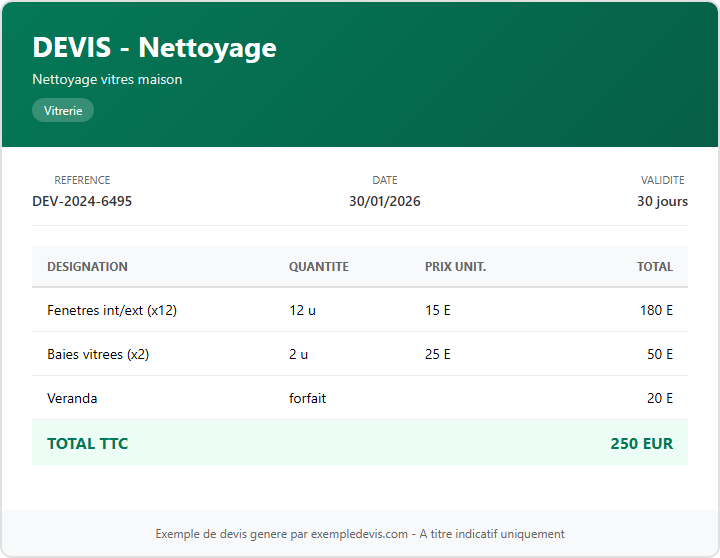Click the forfait quantity cell

coord(307,398)
